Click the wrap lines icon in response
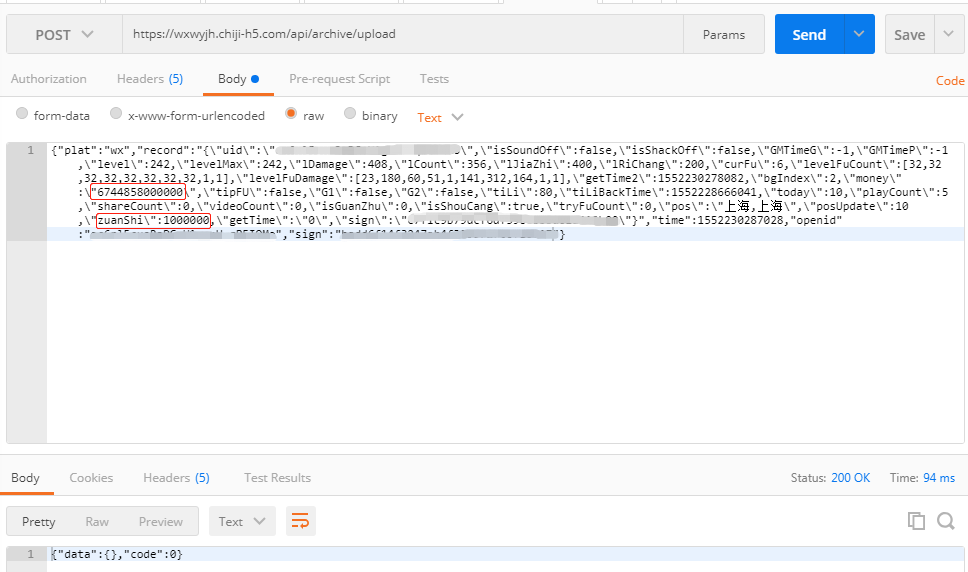The width and height of the screenshot is (968, 572). [301, 521]
